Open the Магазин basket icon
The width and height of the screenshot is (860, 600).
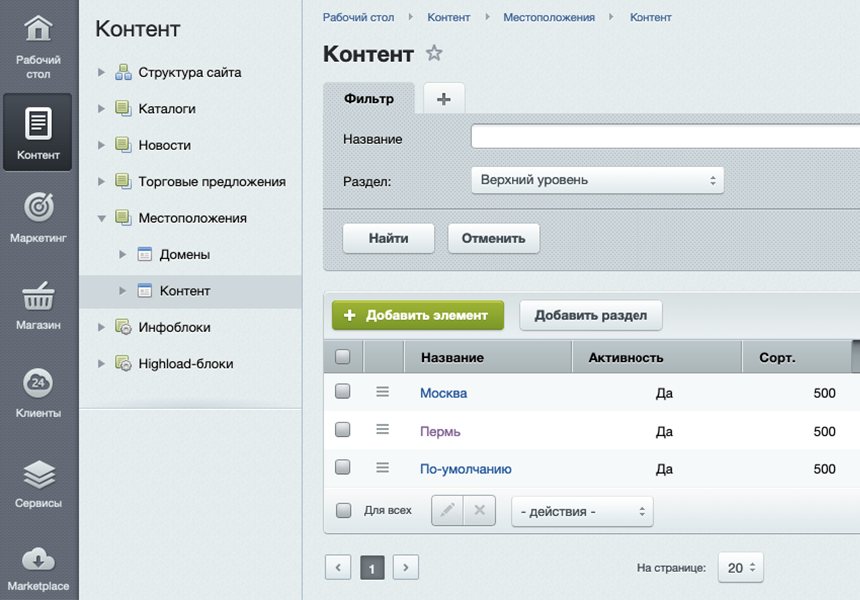coord(38,296)
